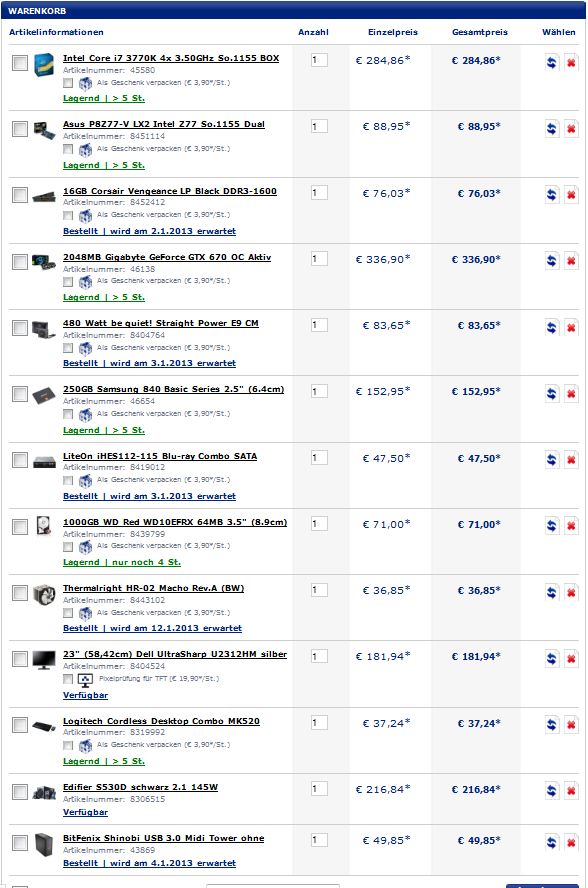Enable gift wrapping for Corsair Vengeance RAM
The image size is (588, 888).
[x=68, y=215]
